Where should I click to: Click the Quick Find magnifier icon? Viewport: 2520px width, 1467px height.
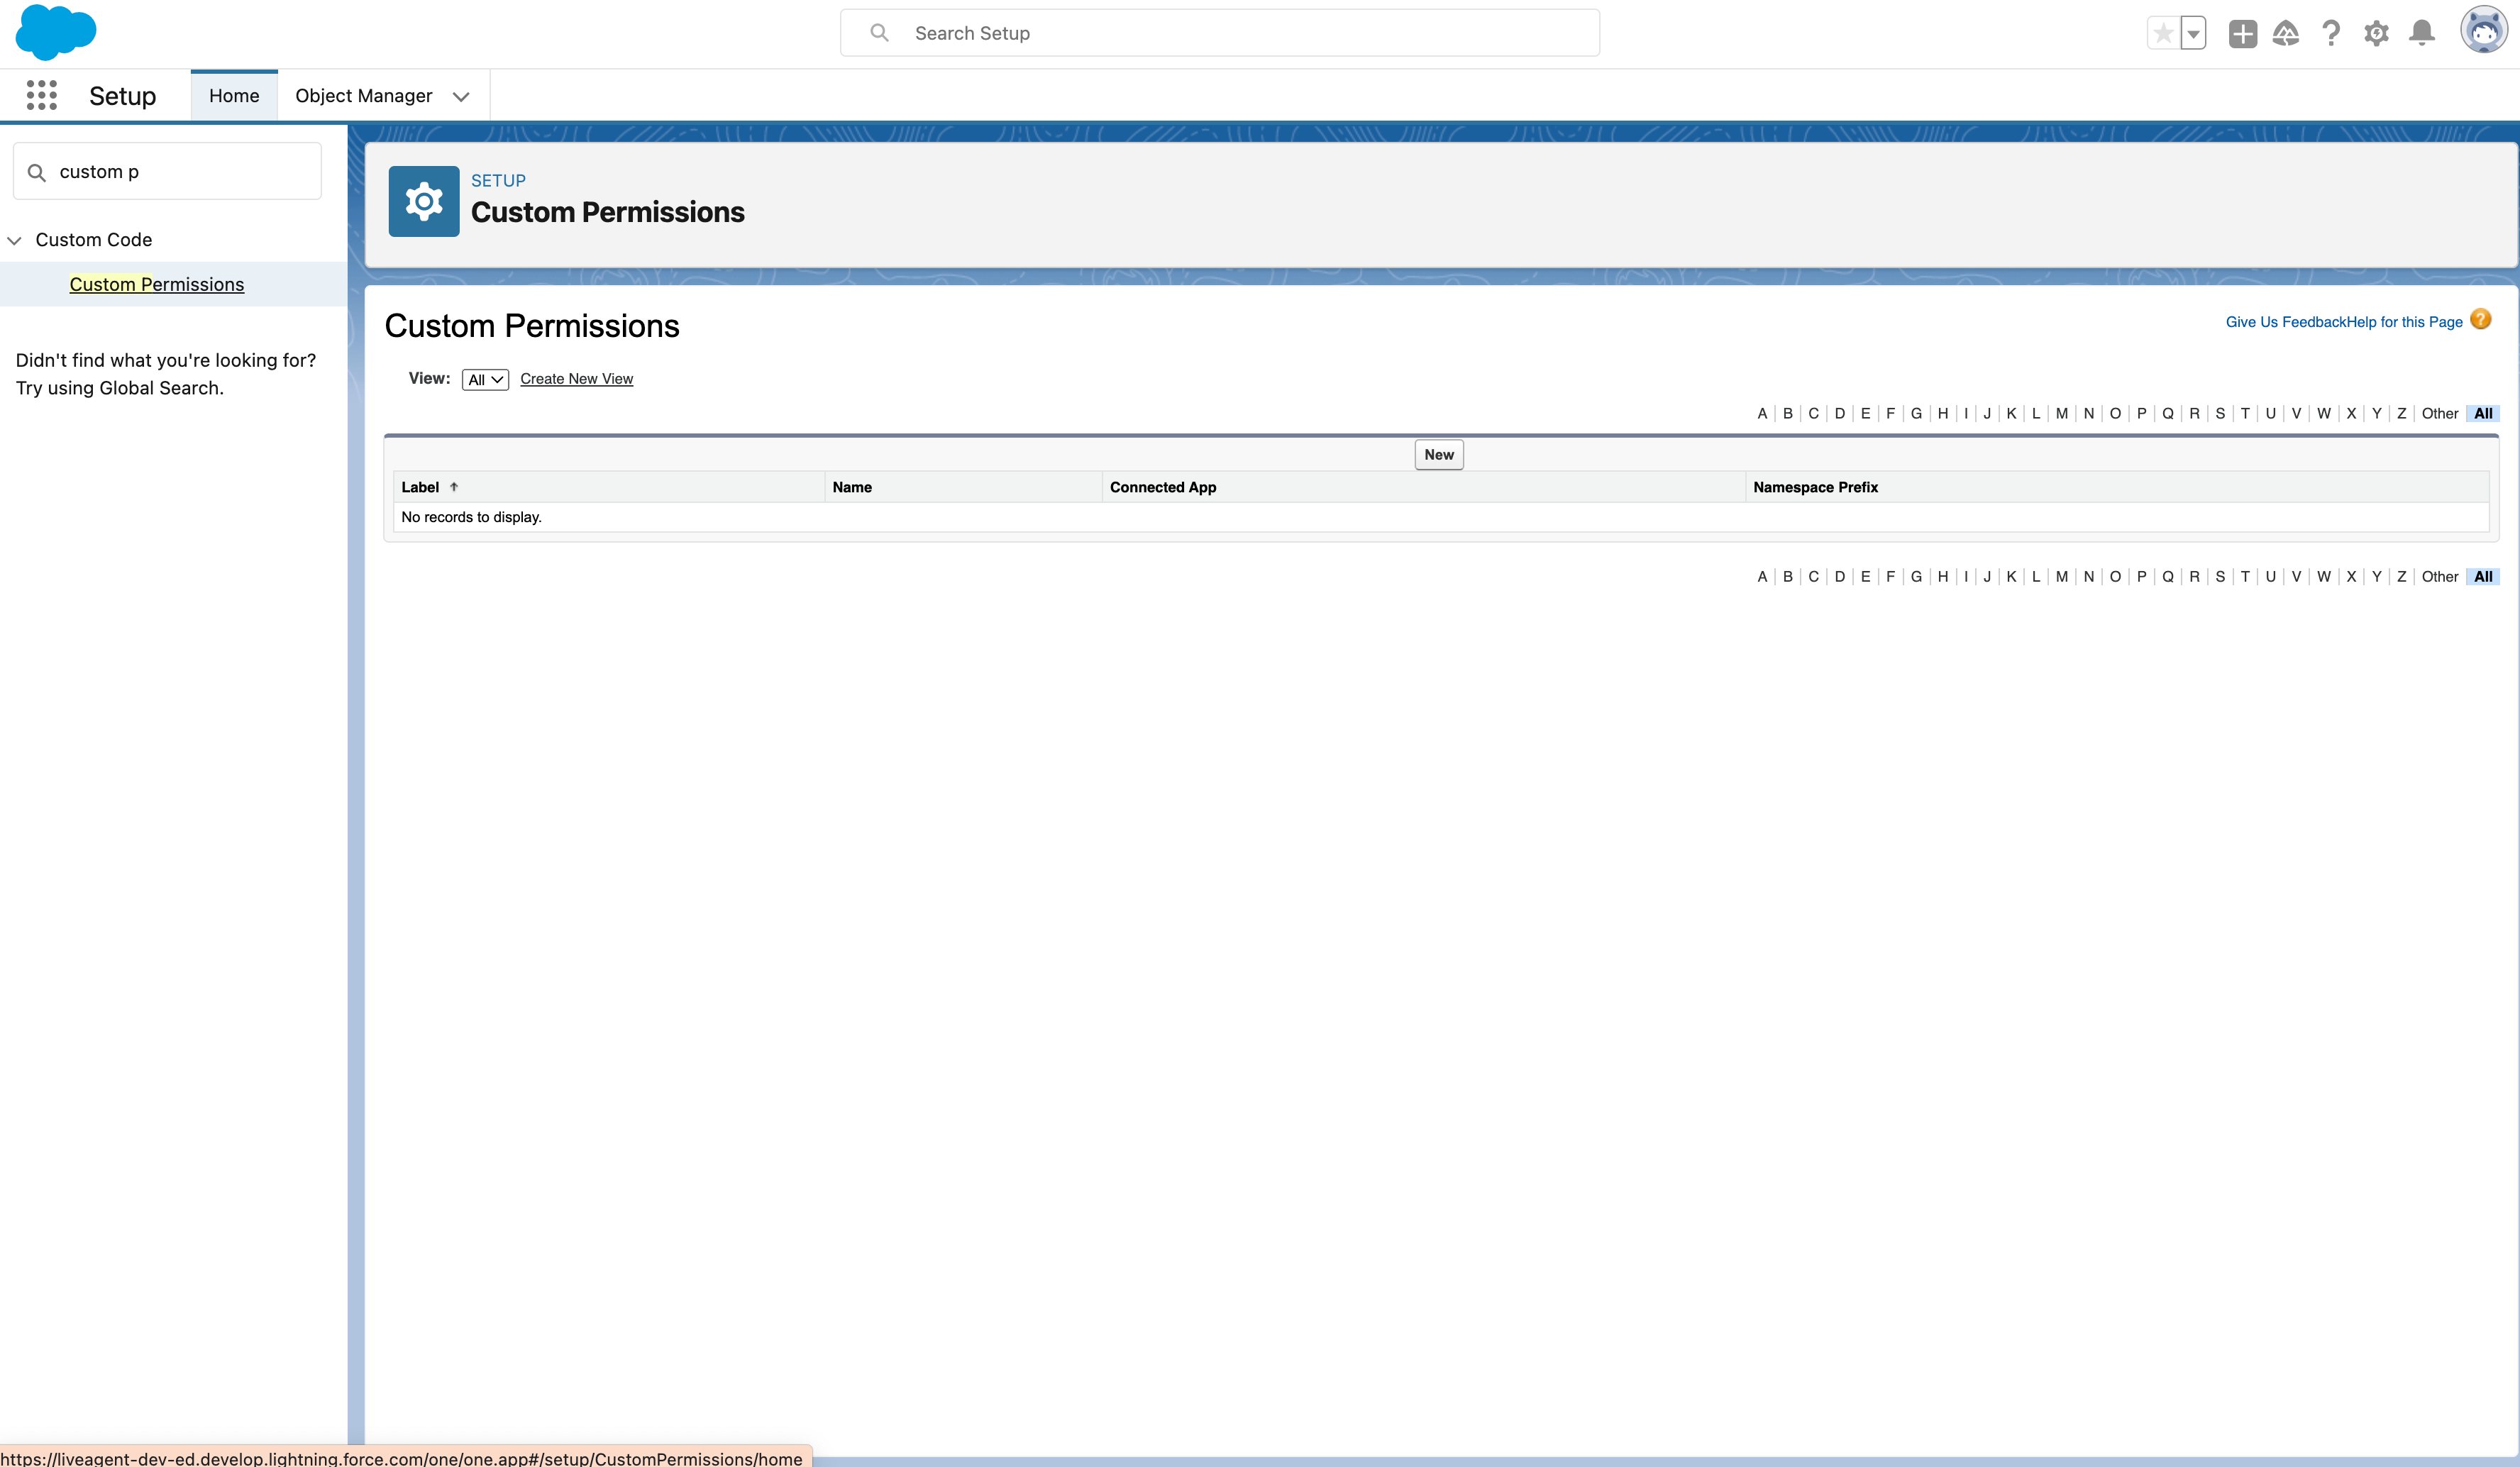pos(37,172)
